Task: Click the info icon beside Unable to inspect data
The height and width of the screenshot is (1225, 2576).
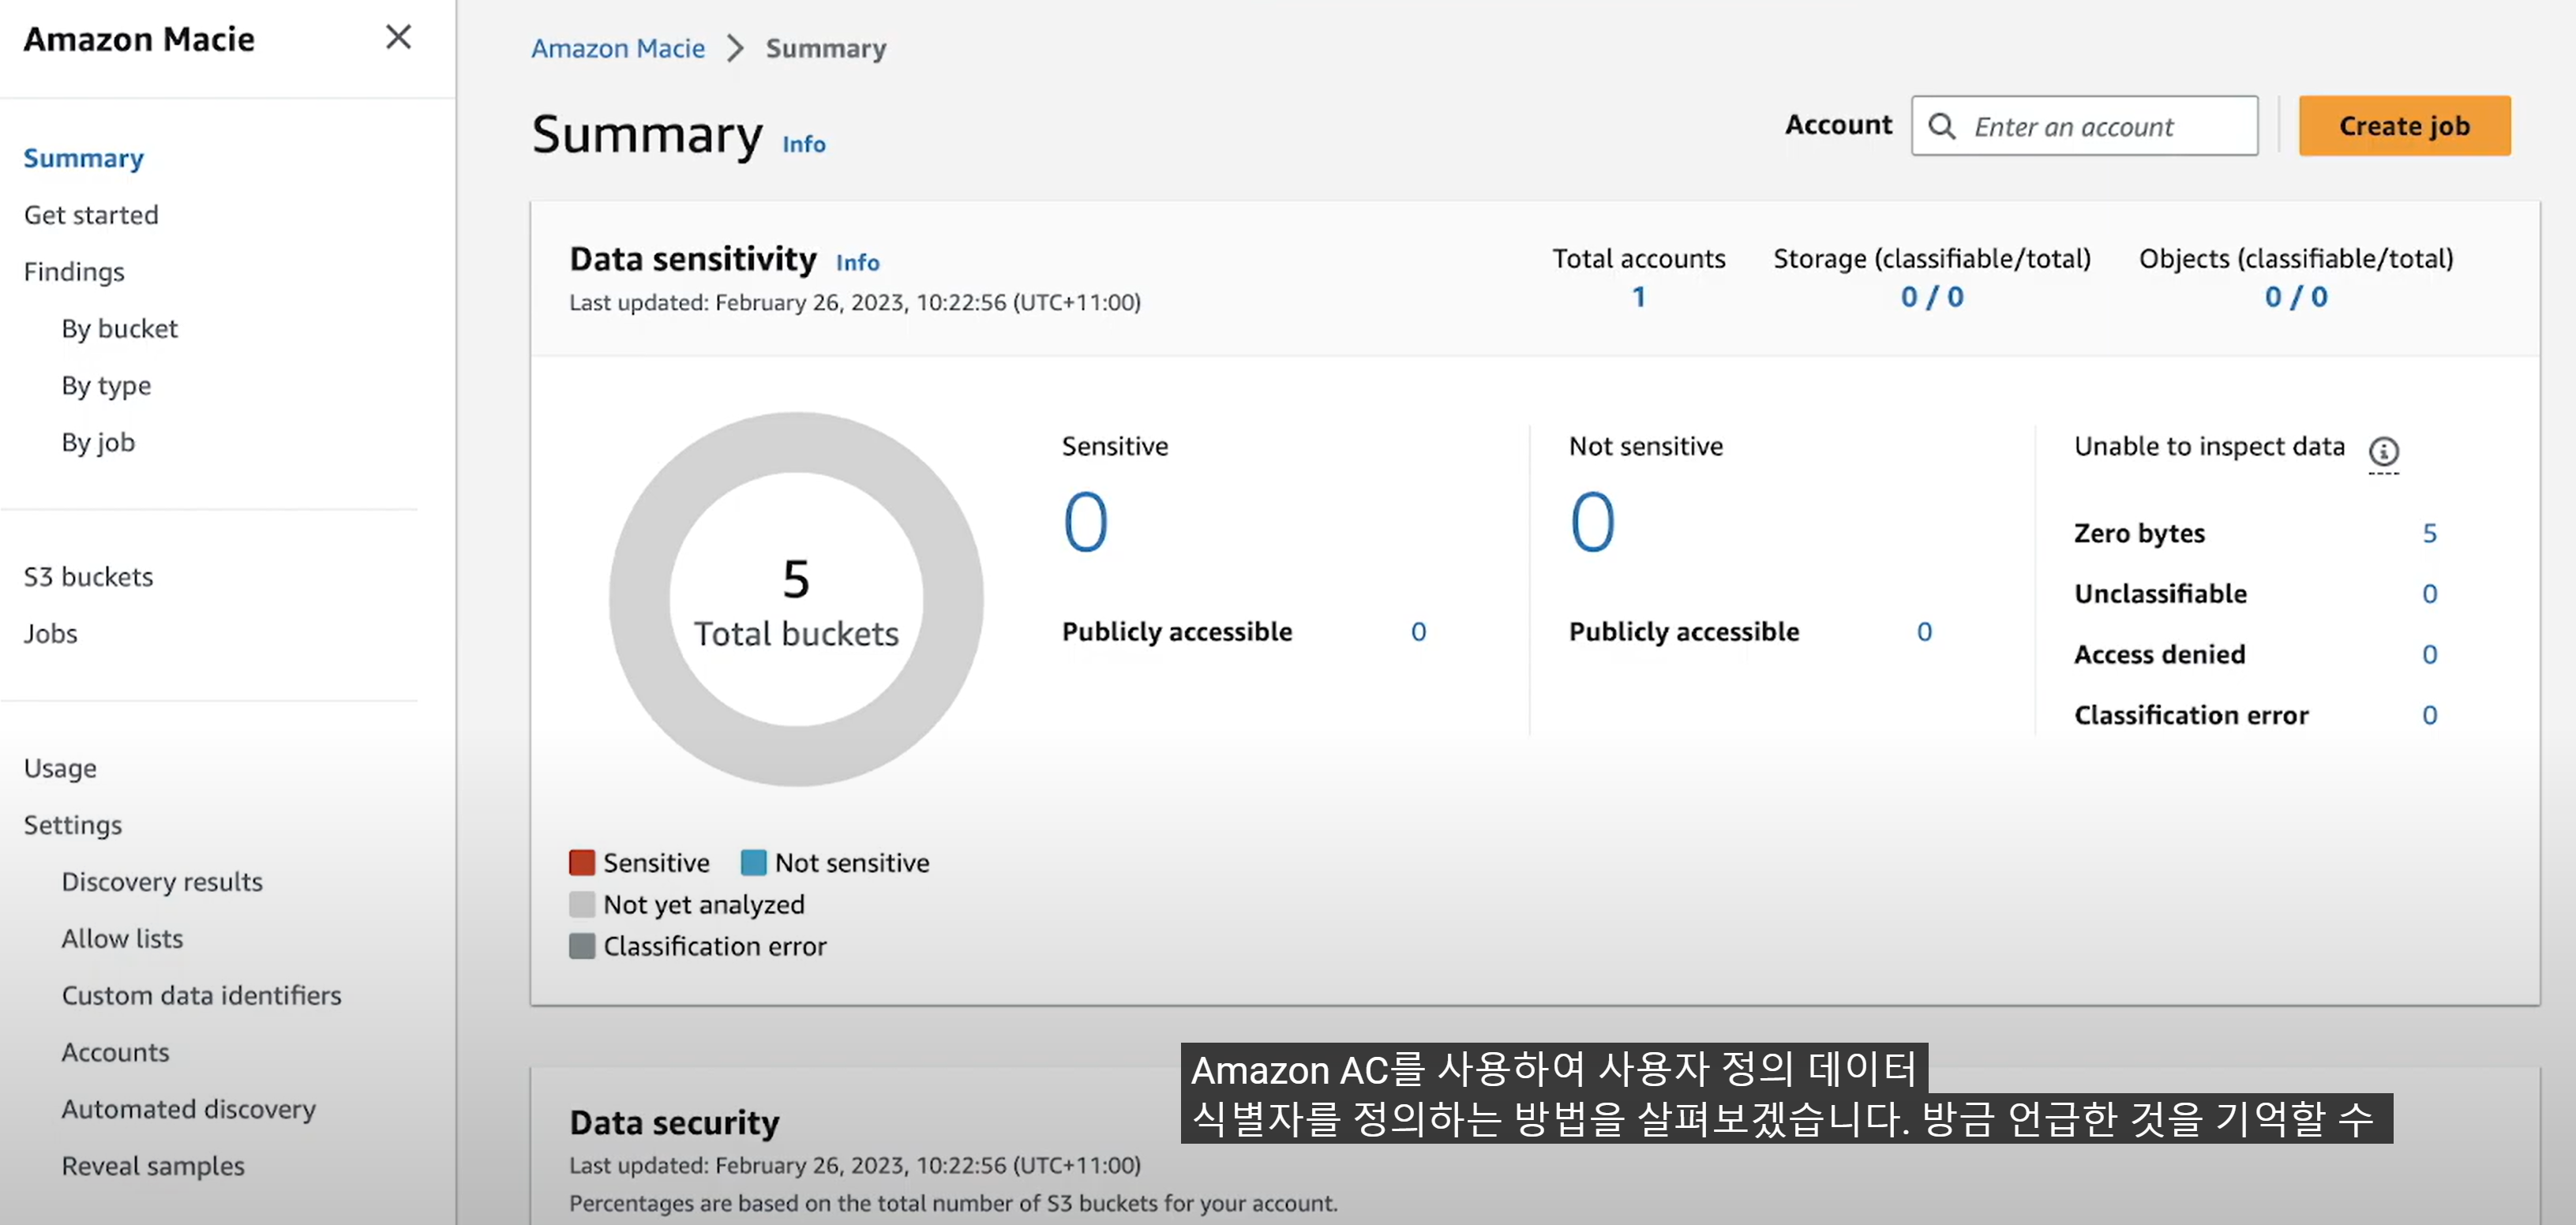Action: 2383,452
